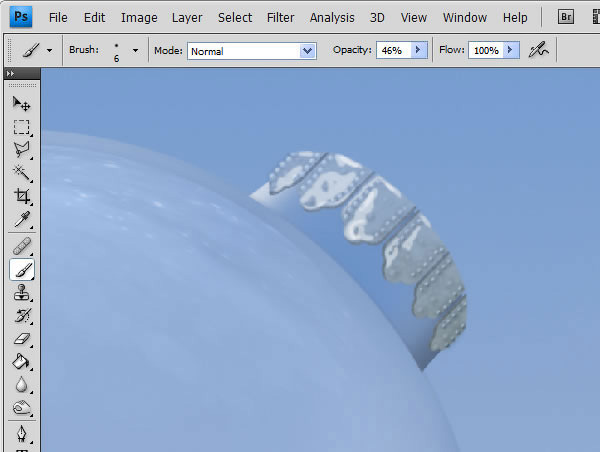Screen dimensions: 600x452
Task: Click the Opacity field showing 46%
Action: click(394, 50)
